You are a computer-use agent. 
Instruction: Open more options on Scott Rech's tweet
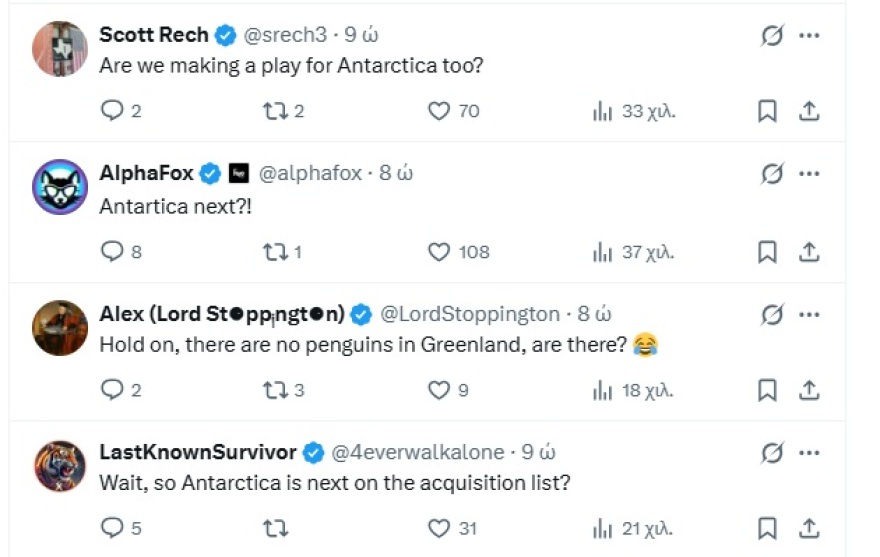(809, 35)
